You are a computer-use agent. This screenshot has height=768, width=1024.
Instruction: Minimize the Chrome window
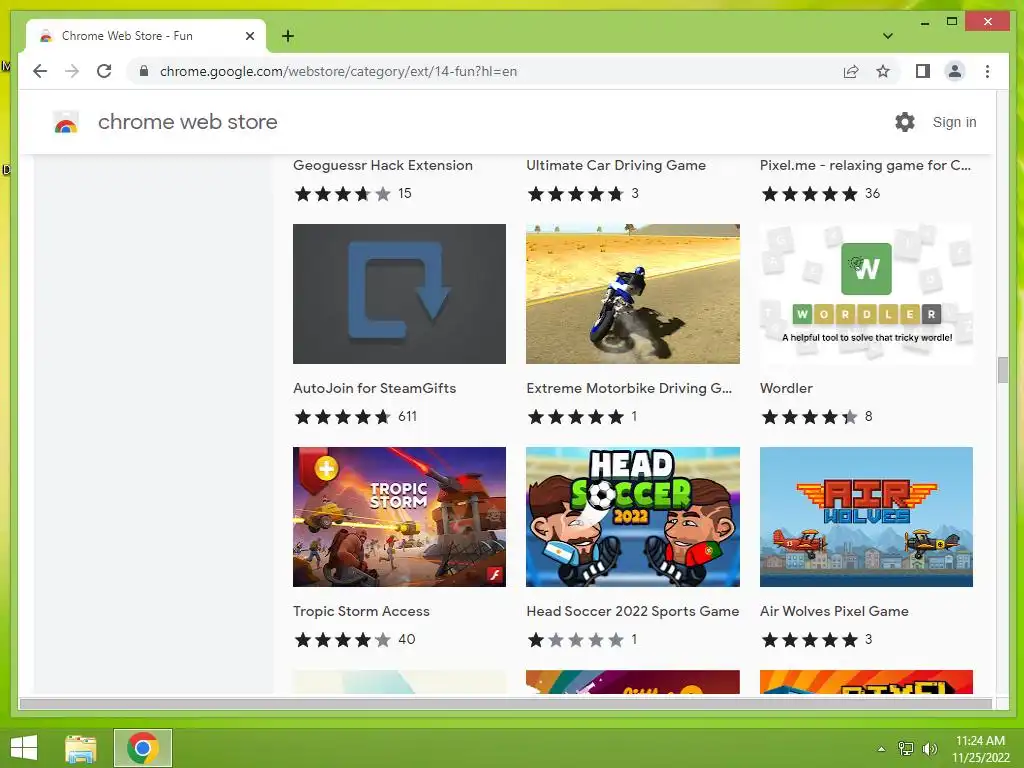[x=925, y=22]
